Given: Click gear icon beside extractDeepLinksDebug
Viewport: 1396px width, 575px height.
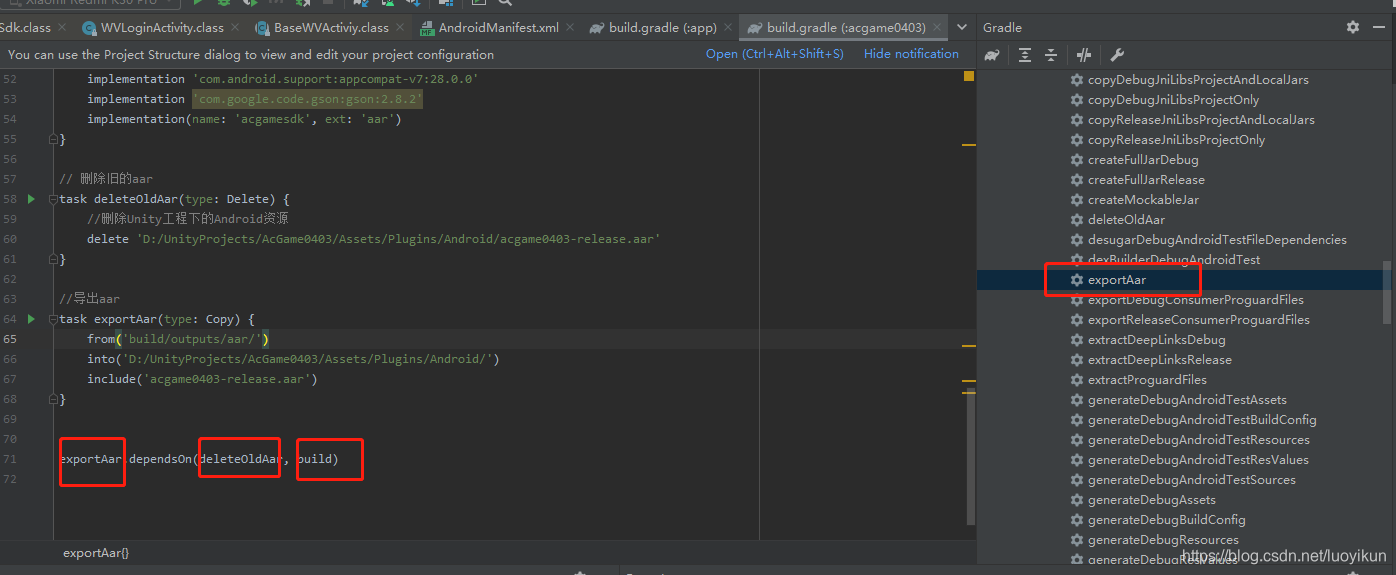Looking at the screenshot, I should [1077, 340].
